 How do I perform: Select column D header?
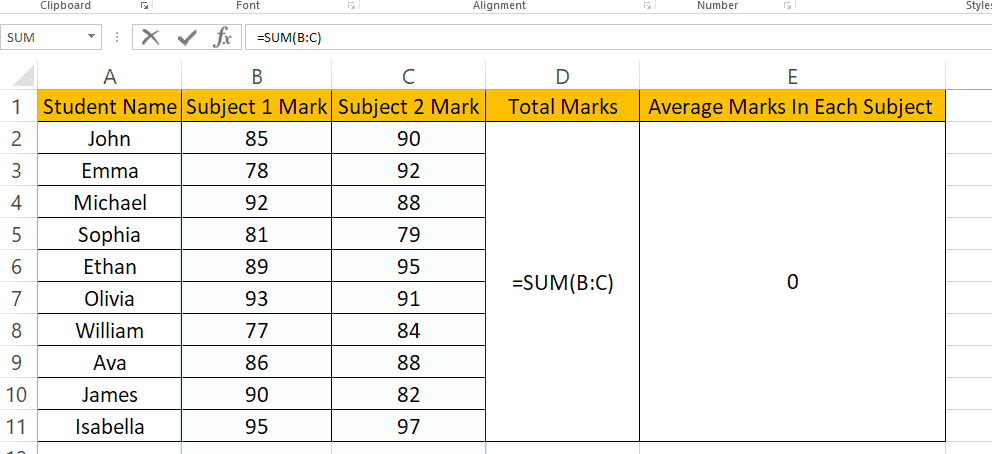coord(562,76)
